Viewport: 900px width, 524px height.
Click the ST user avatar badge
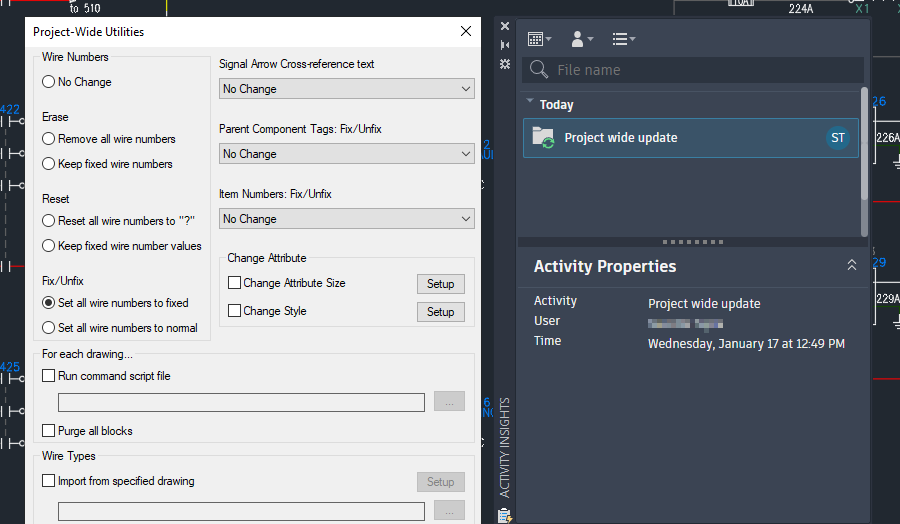tap(838, 138)
